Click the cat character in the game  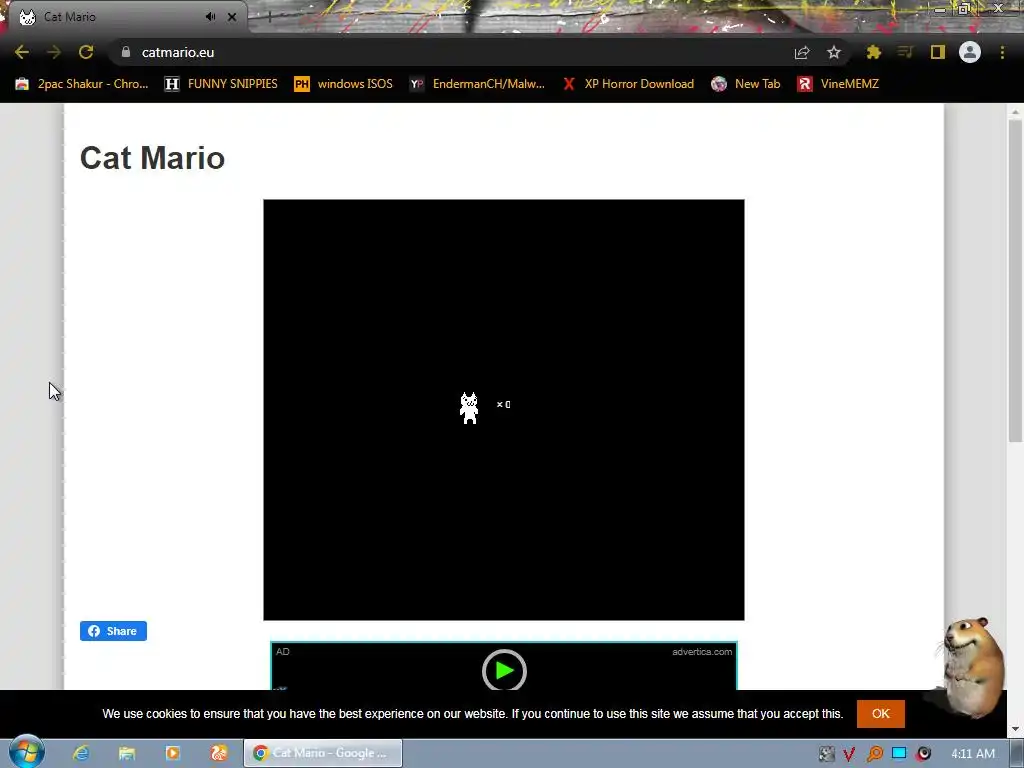click(469, 408)
